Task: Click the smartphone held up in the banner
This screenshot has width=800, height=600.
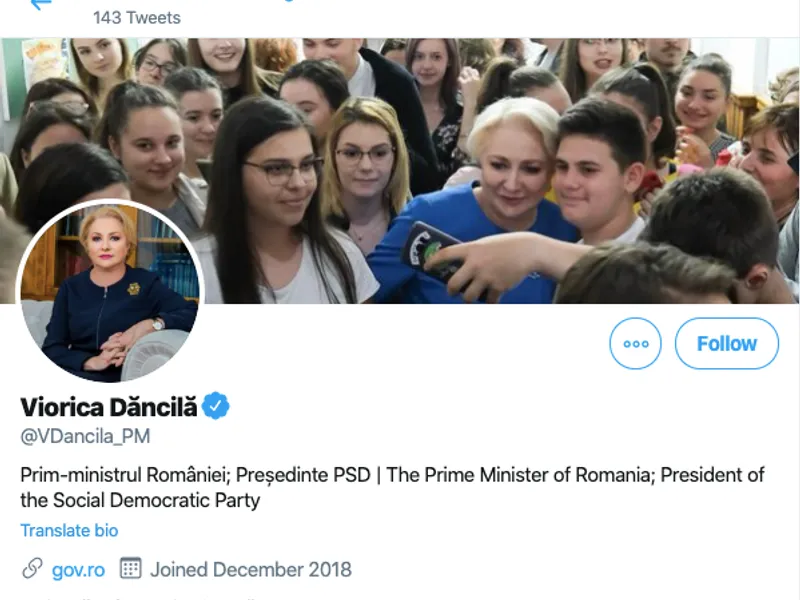Action: (x=430, y=250)
